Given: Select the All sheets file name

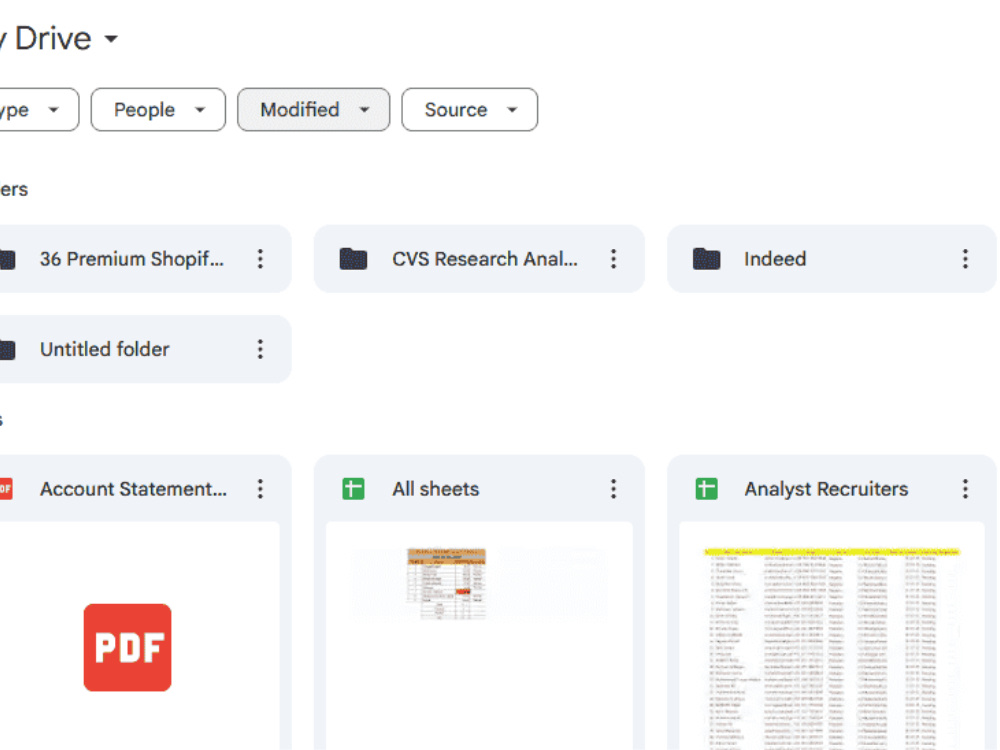Looking at the screenshot, I should pos(436,489).
